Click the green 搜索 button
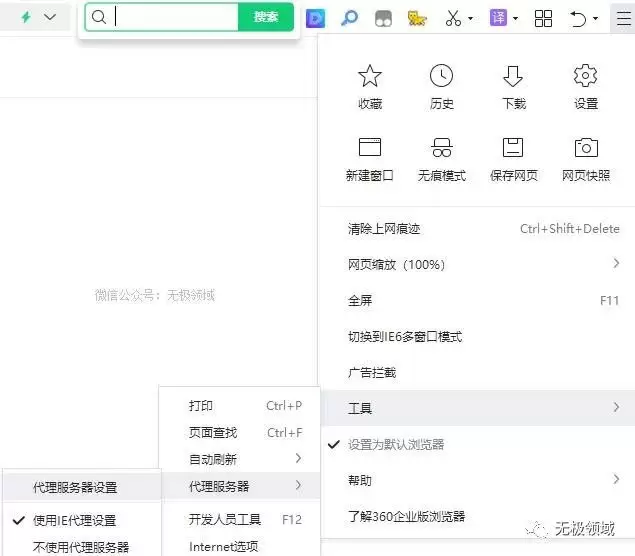The width and height of the screenshot is (635, 556). tap(266, 17)
